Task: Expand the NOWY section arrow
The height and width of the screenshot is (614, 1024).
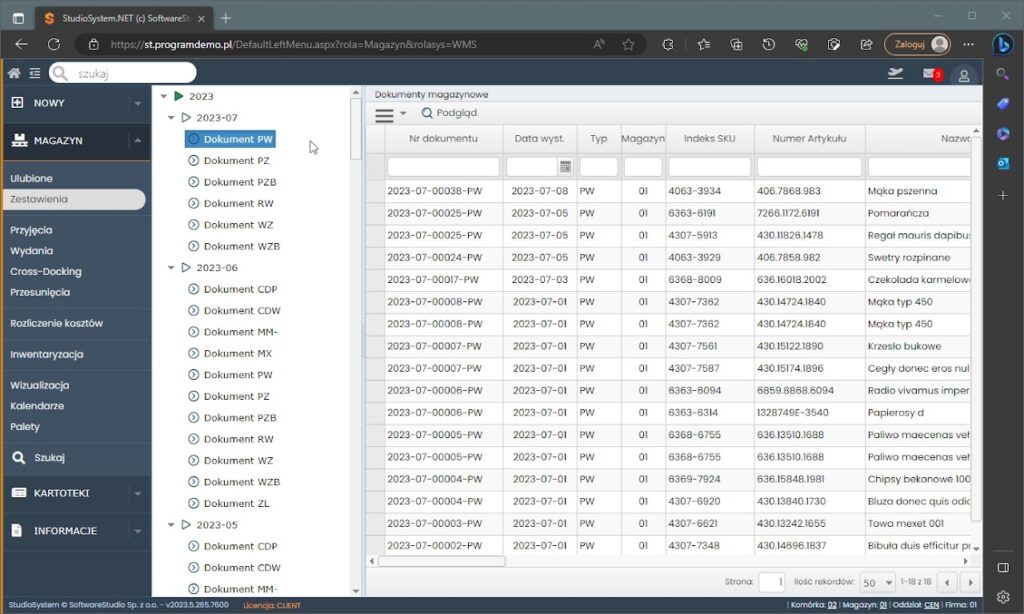Action: coord(137,103)
